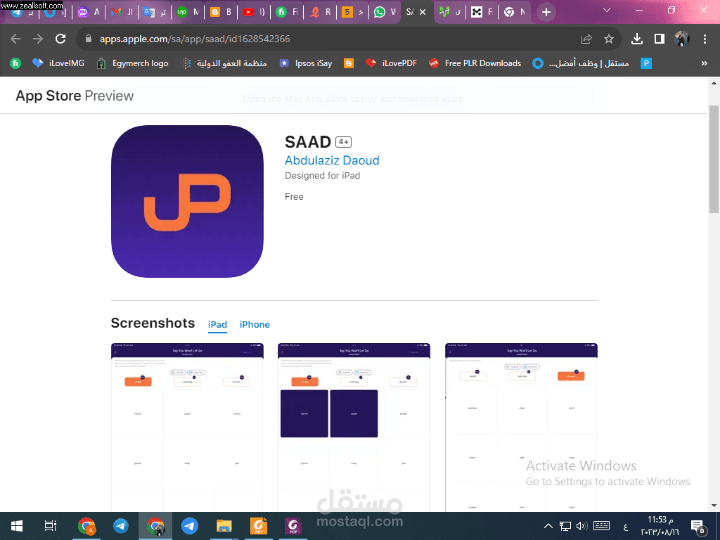Image resolution: width=720 pixels, height=540 pixels.
Task: Open the blue P bookmark icon
Action: (646, 63)
